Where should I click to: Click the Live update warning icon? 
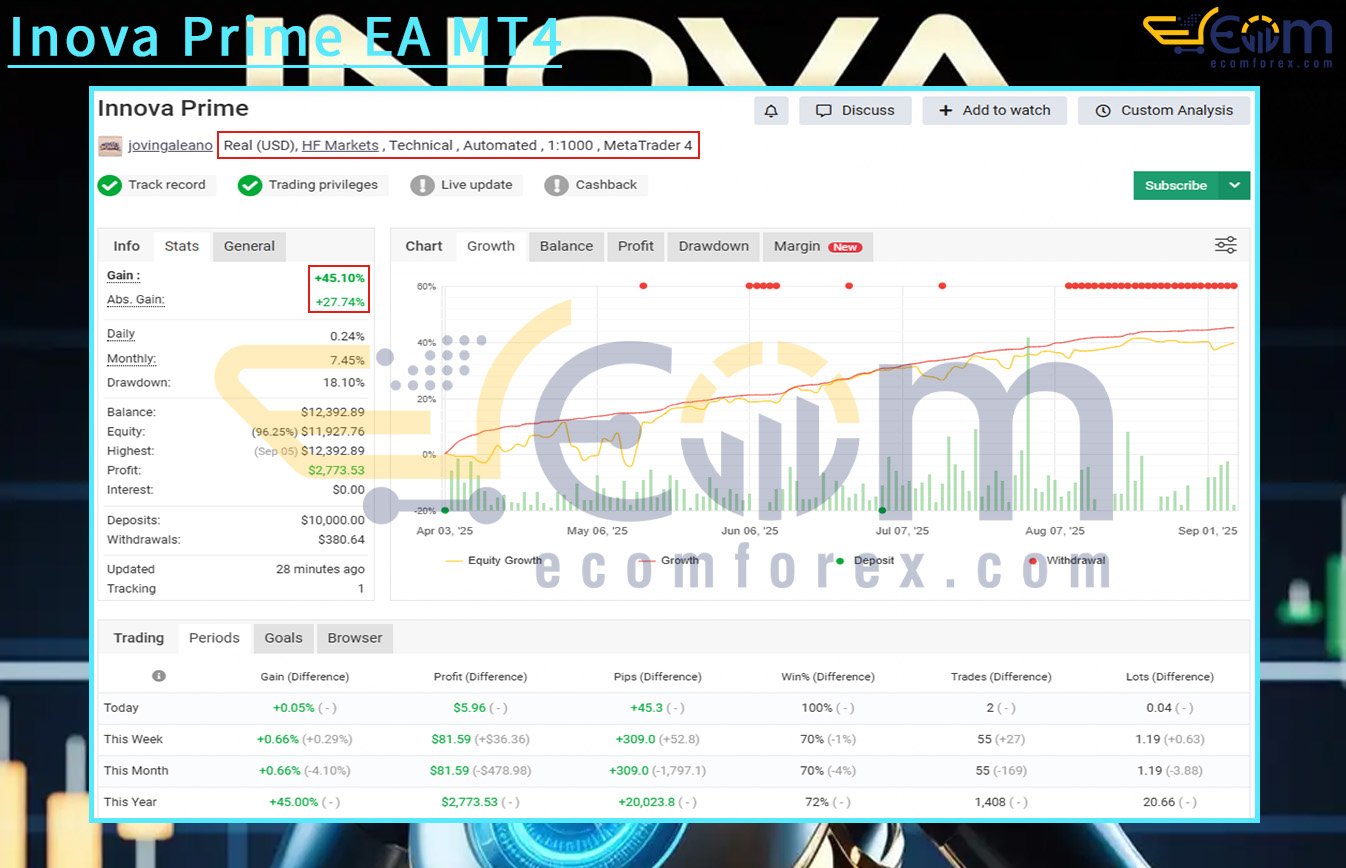(422, 185)
